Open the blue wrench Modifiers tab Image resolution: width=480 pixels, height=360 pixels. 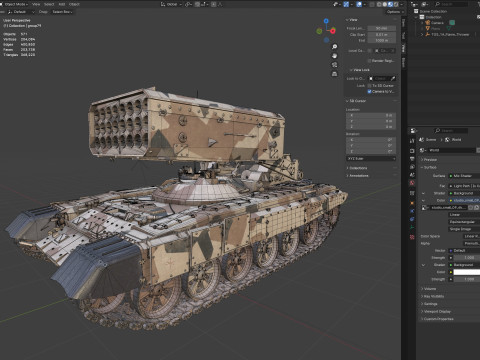pos(412,211)
